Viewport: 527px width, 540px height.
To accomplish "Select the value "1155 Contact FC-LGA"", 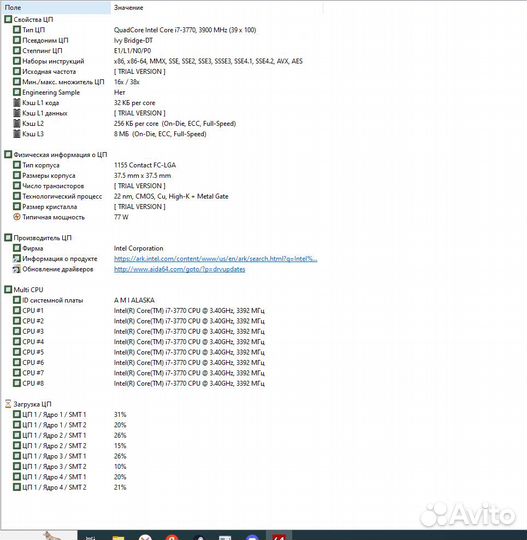I will pyautogui.click(x=145, y=165).
